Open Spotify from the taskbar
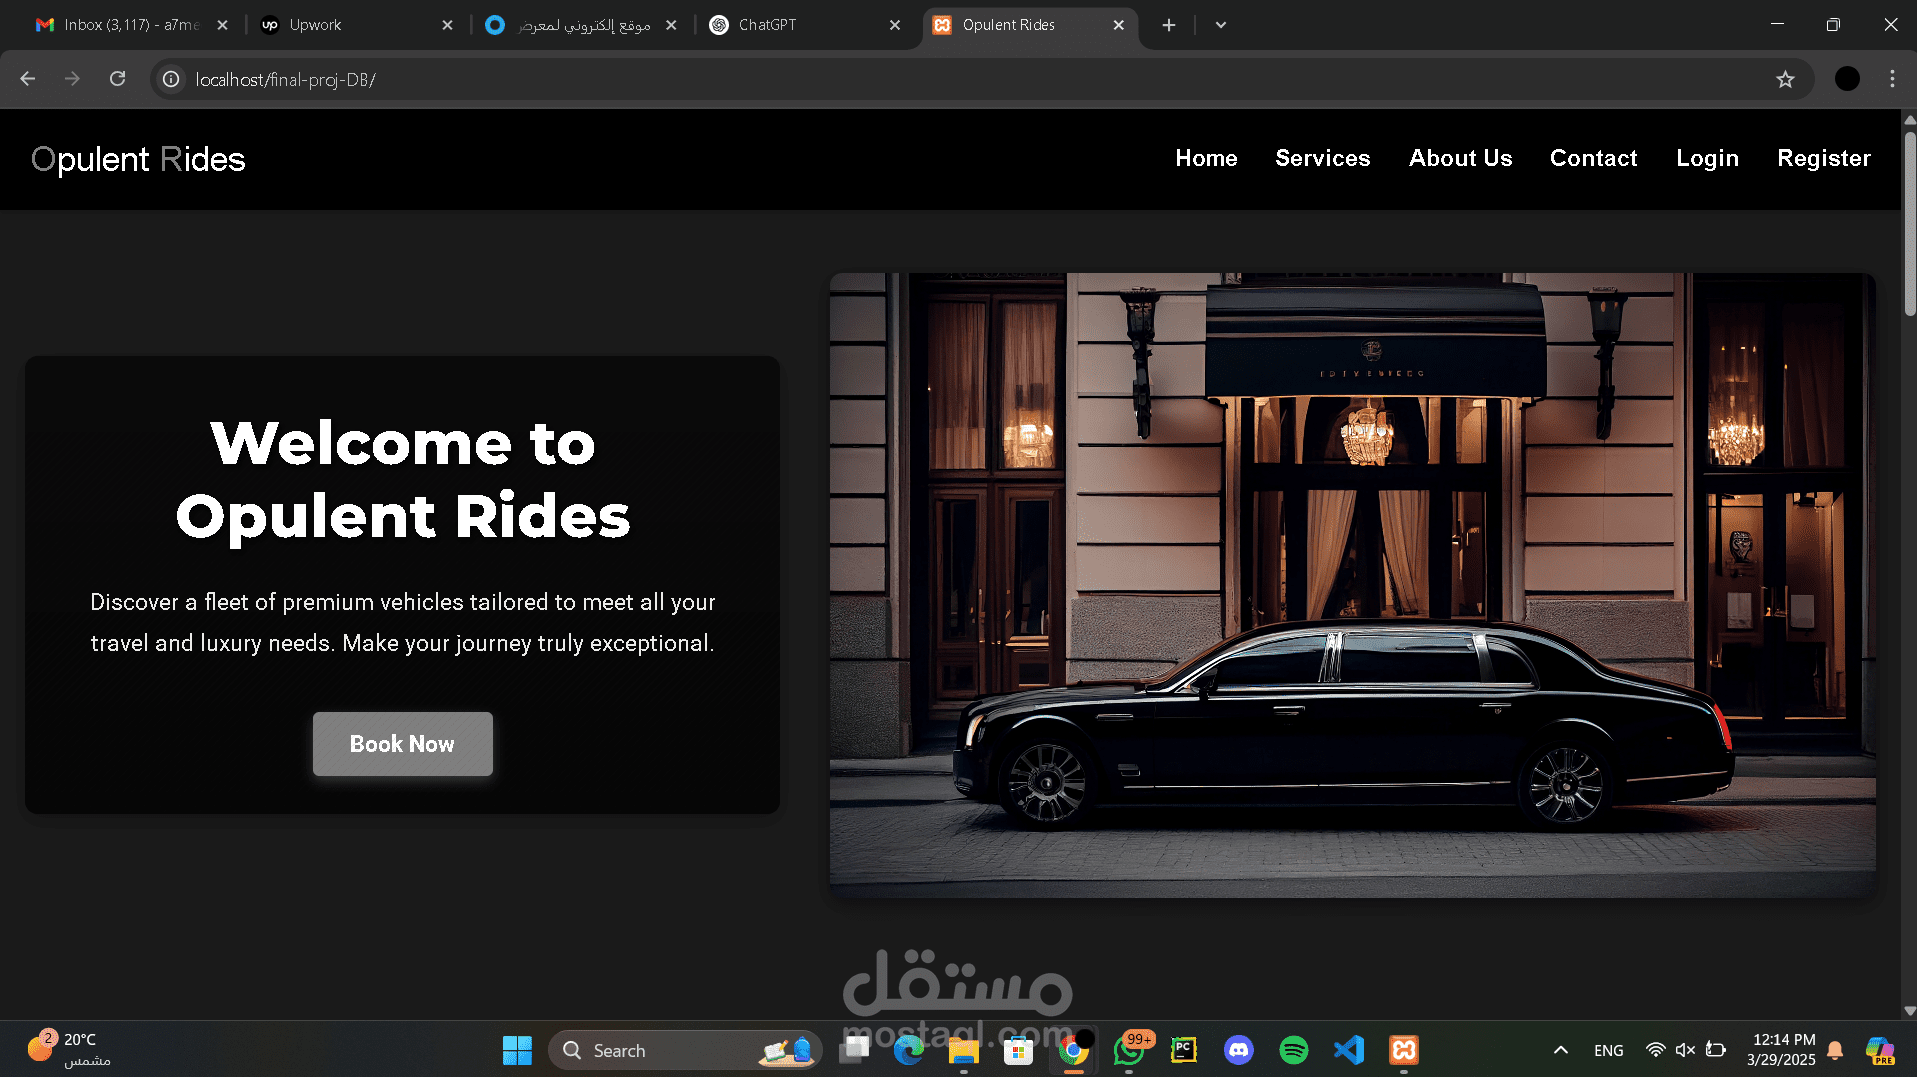1917x1077 pixels. (1294, 1050)
